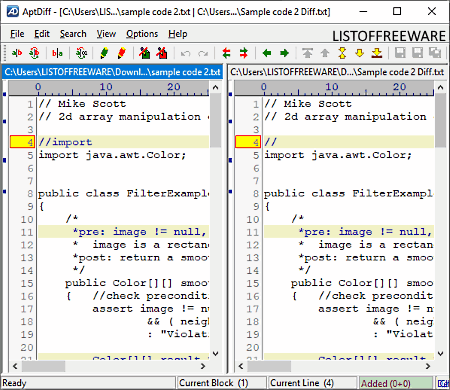This screenshot has width=450, height=390.
Task: Click the red right-pointing double arrow icon
Action: (244, 53)
